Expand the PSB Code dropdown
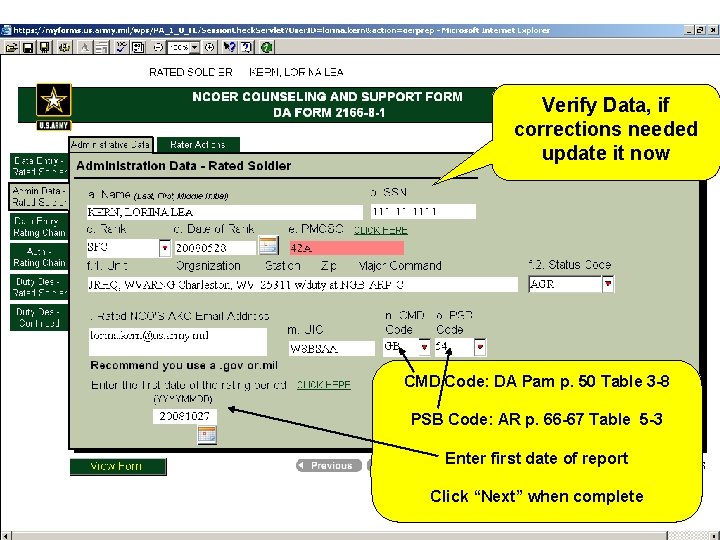The height and width of the screenshot is (540, 720). point(480,347)
